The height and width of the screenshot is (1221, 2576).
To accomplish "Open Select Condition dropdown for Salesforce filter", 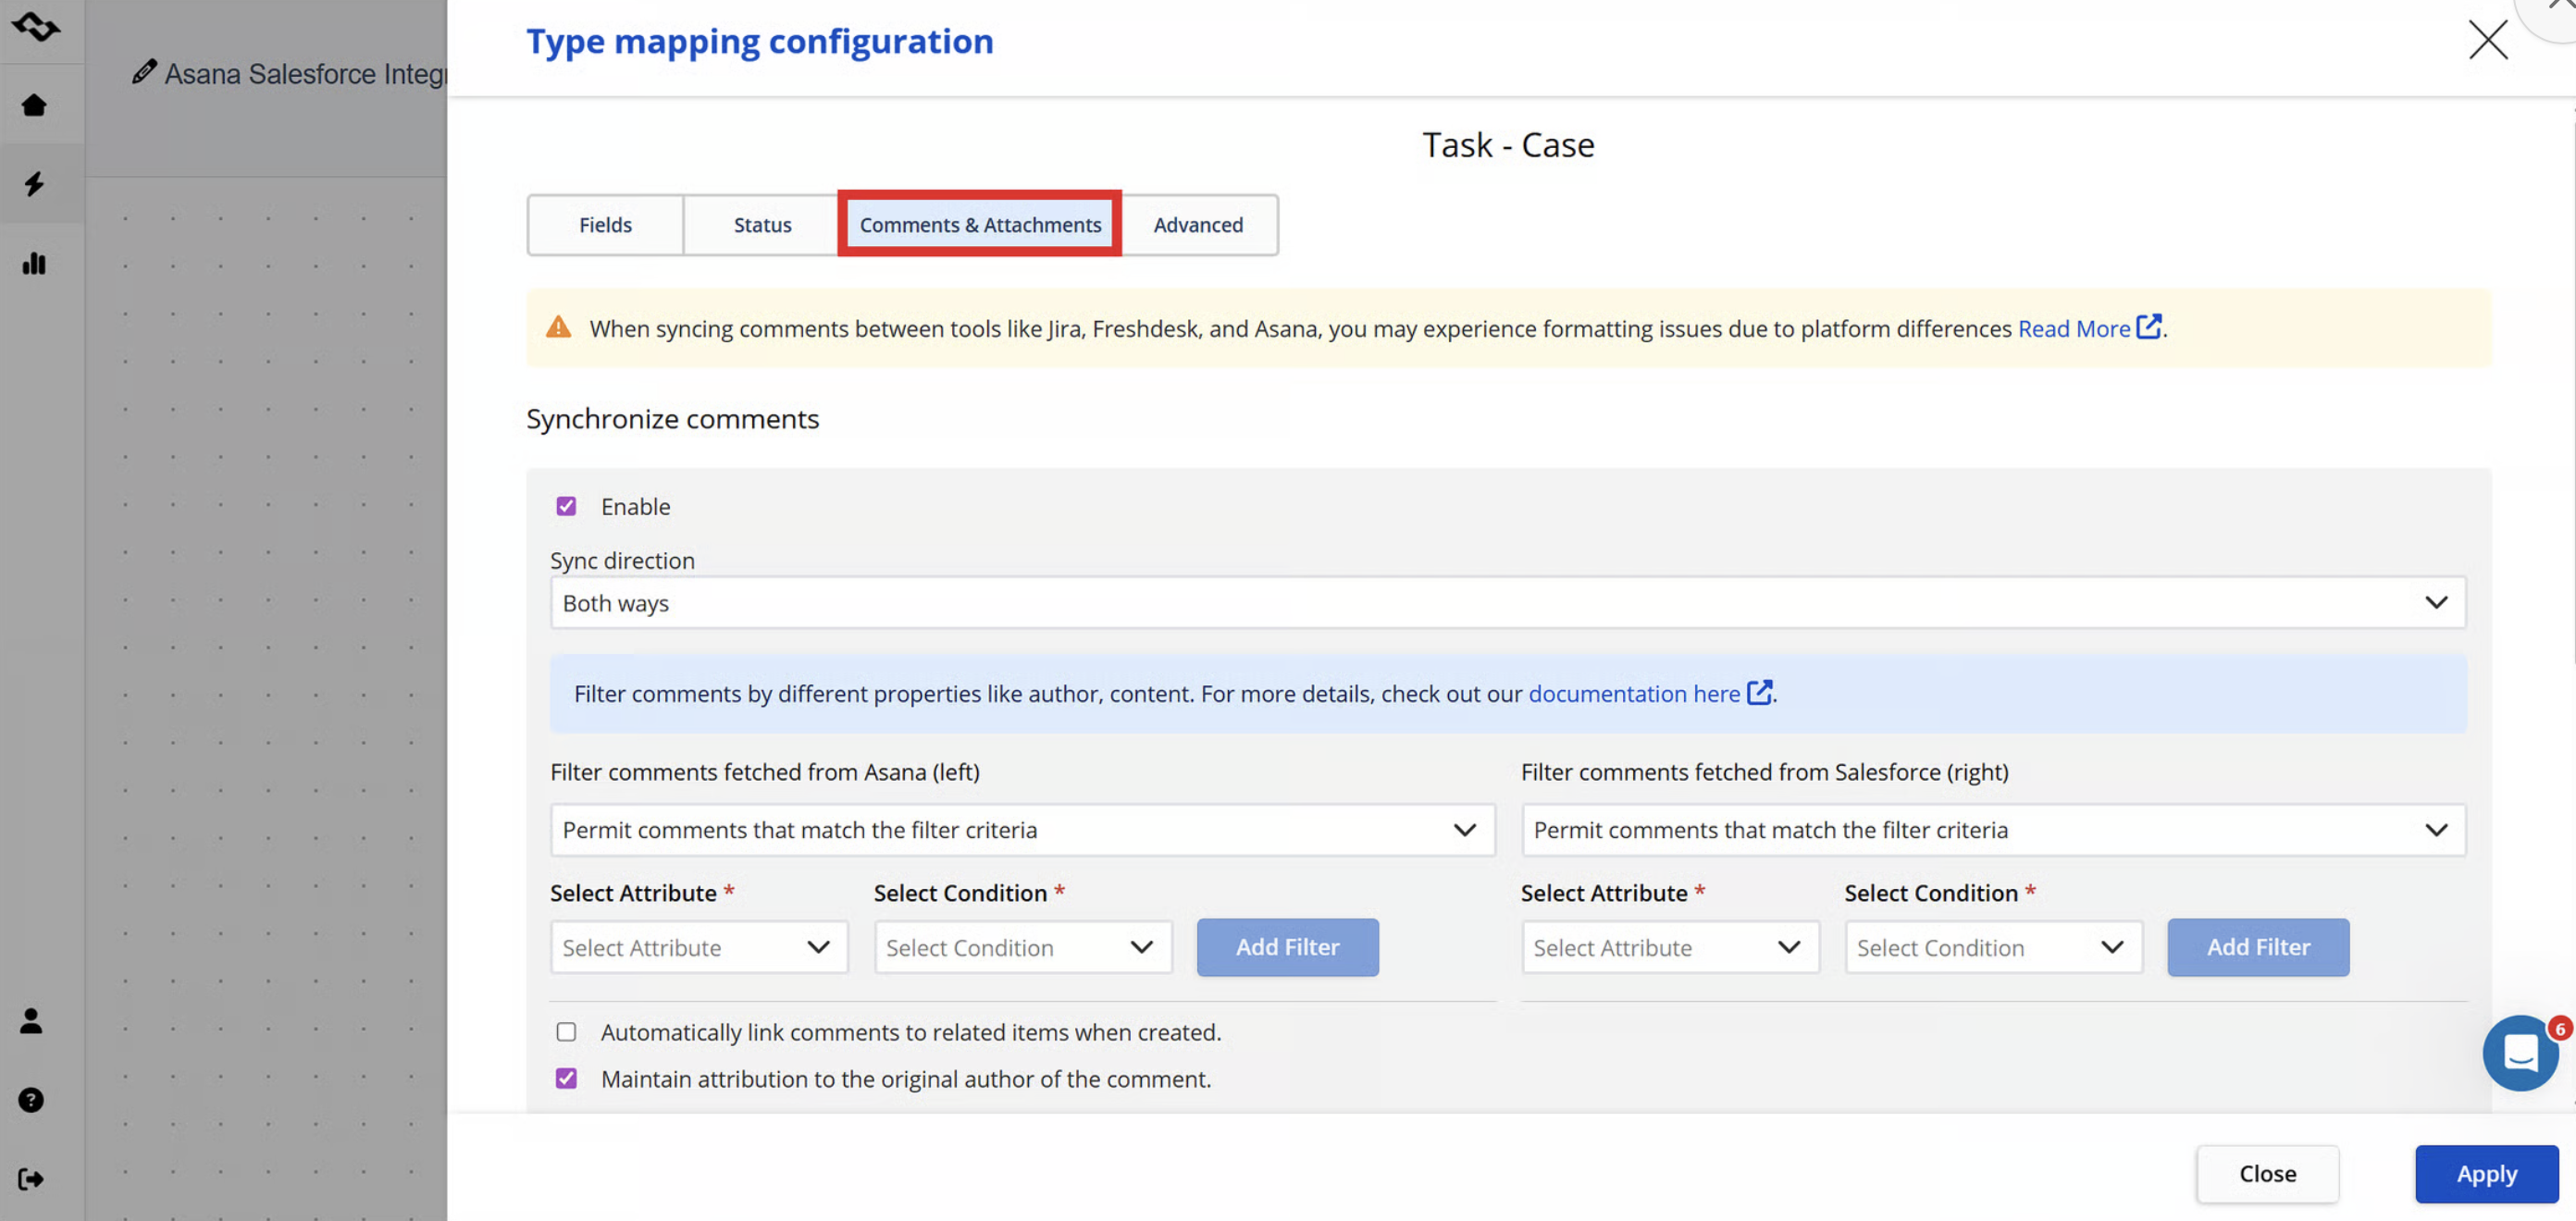I will pyautogui.click(x=1993, y=947).
